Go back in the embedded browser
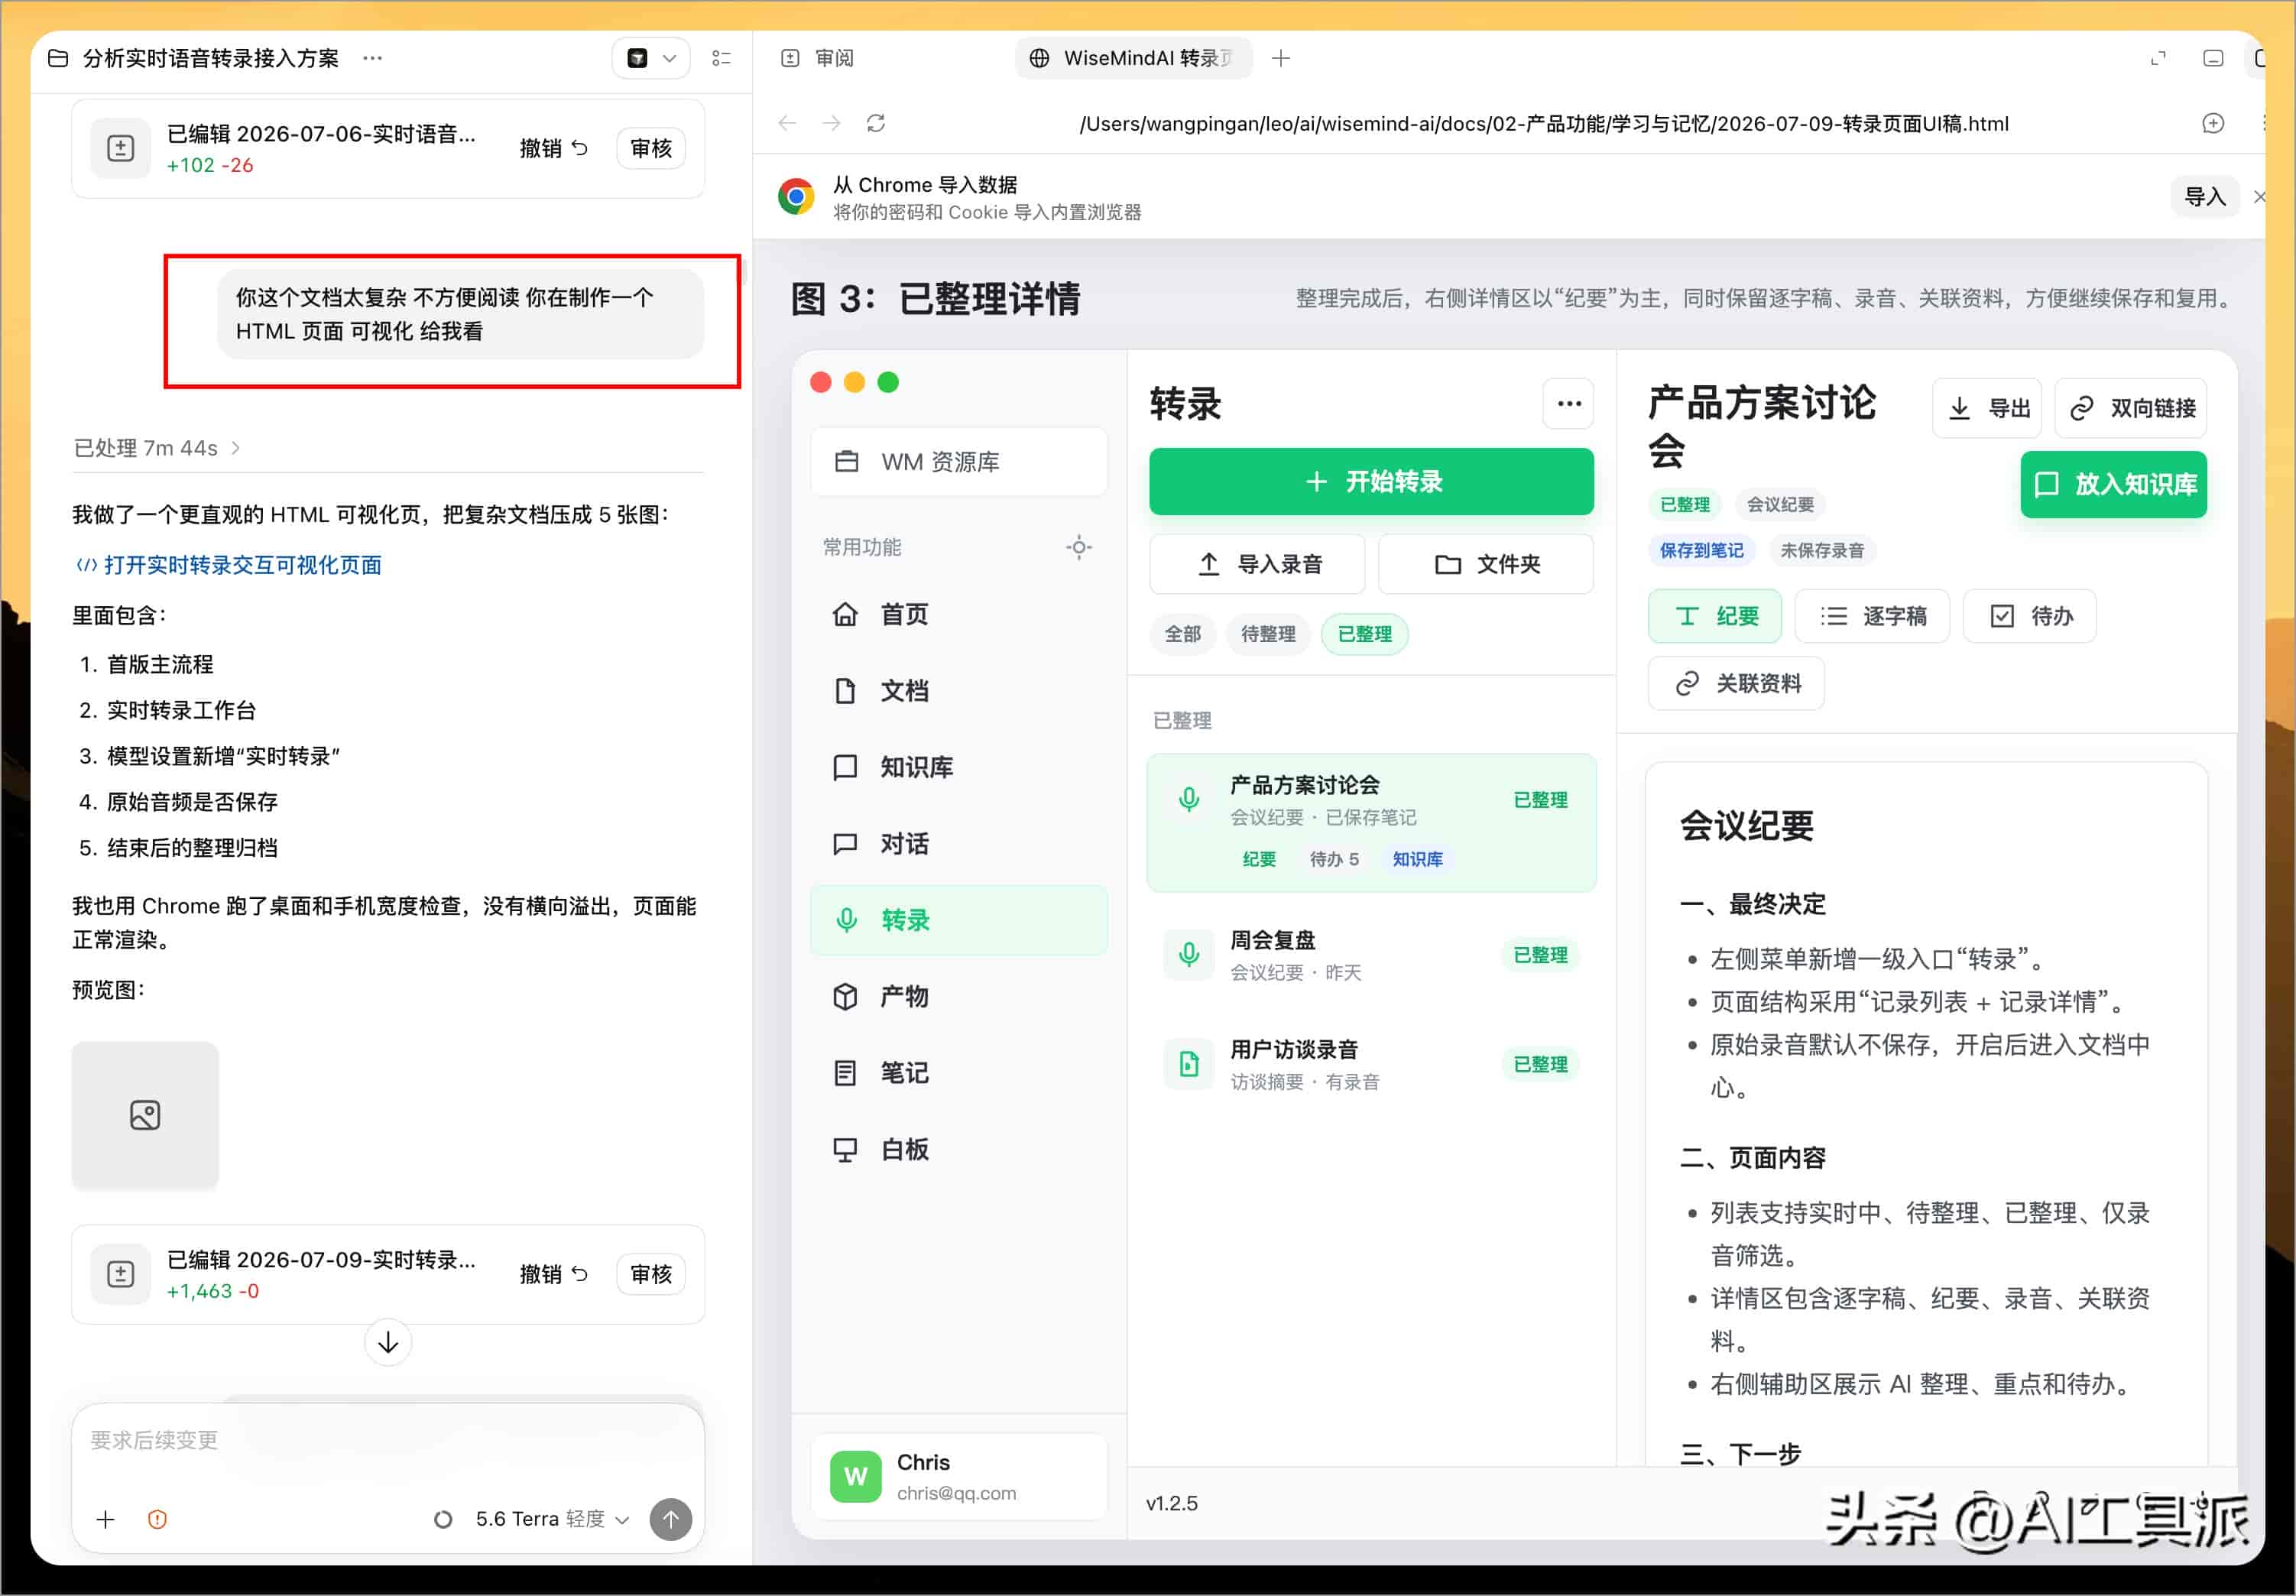This screenshot has height=1596, width=2296. pyautogui.click(x=787, y=123)
